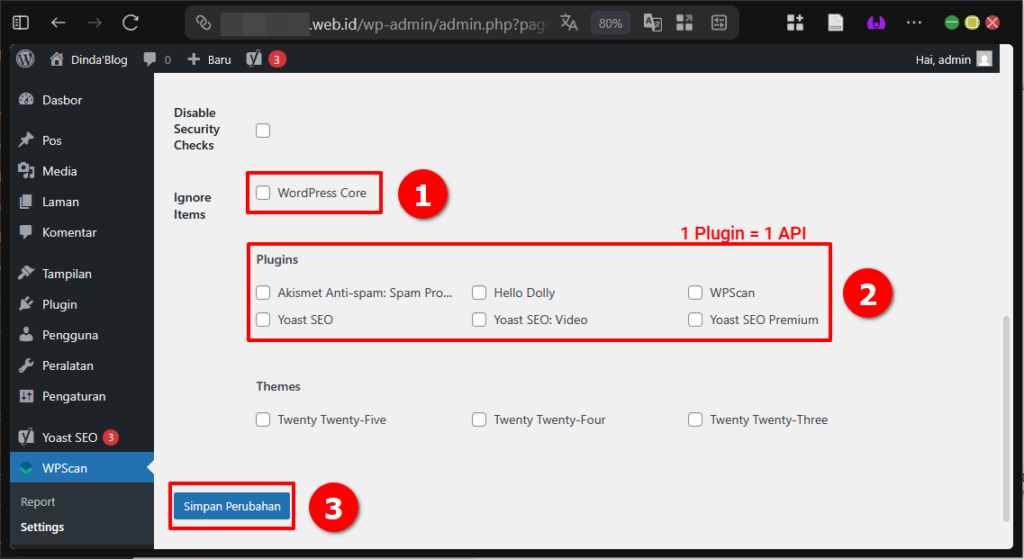Viewport: 1024px width, 559px height.
Task: Reload the page with refresh icon
Action: [131, 23]
